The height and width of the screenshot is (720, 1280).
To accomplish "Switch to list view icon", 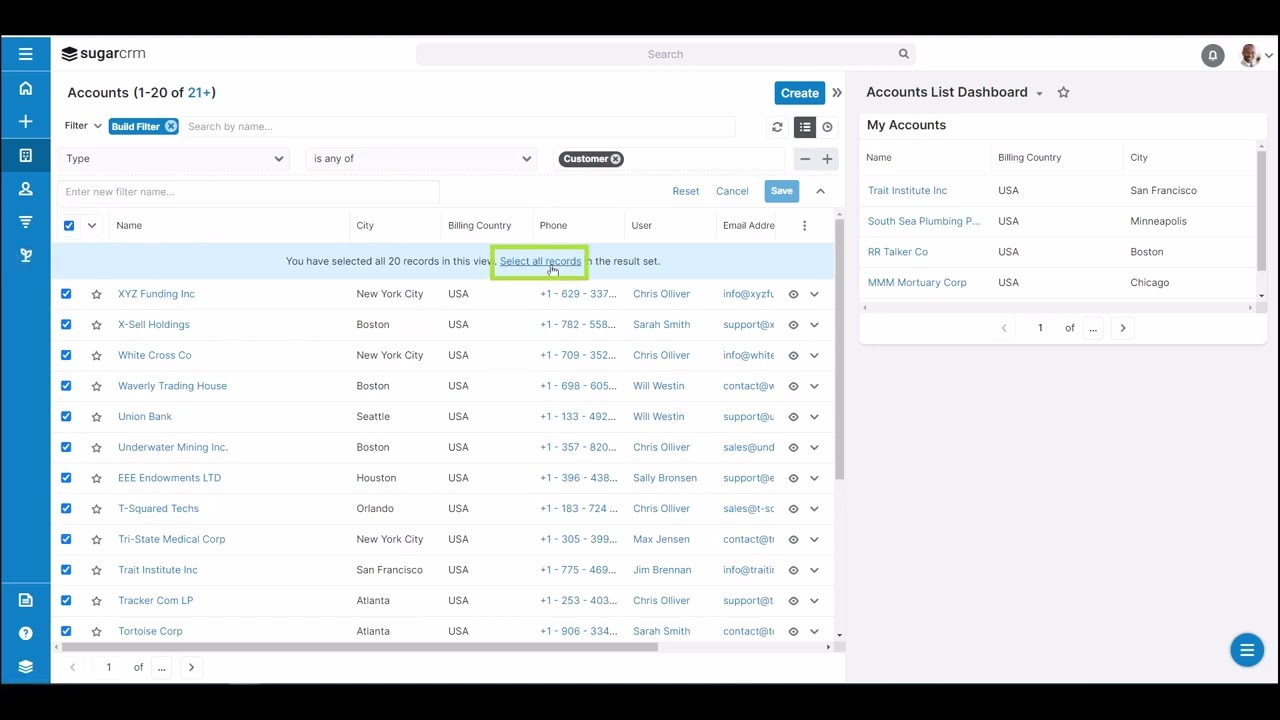I will [x=805, y=127].
